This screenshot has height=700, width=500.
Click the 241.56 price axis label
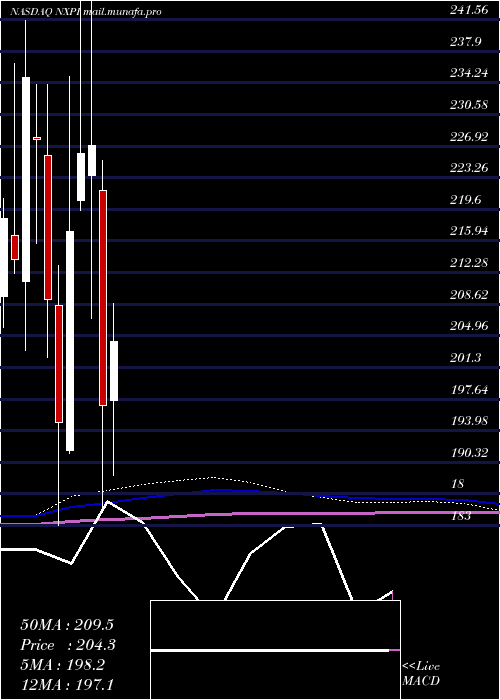click(469, 11)
